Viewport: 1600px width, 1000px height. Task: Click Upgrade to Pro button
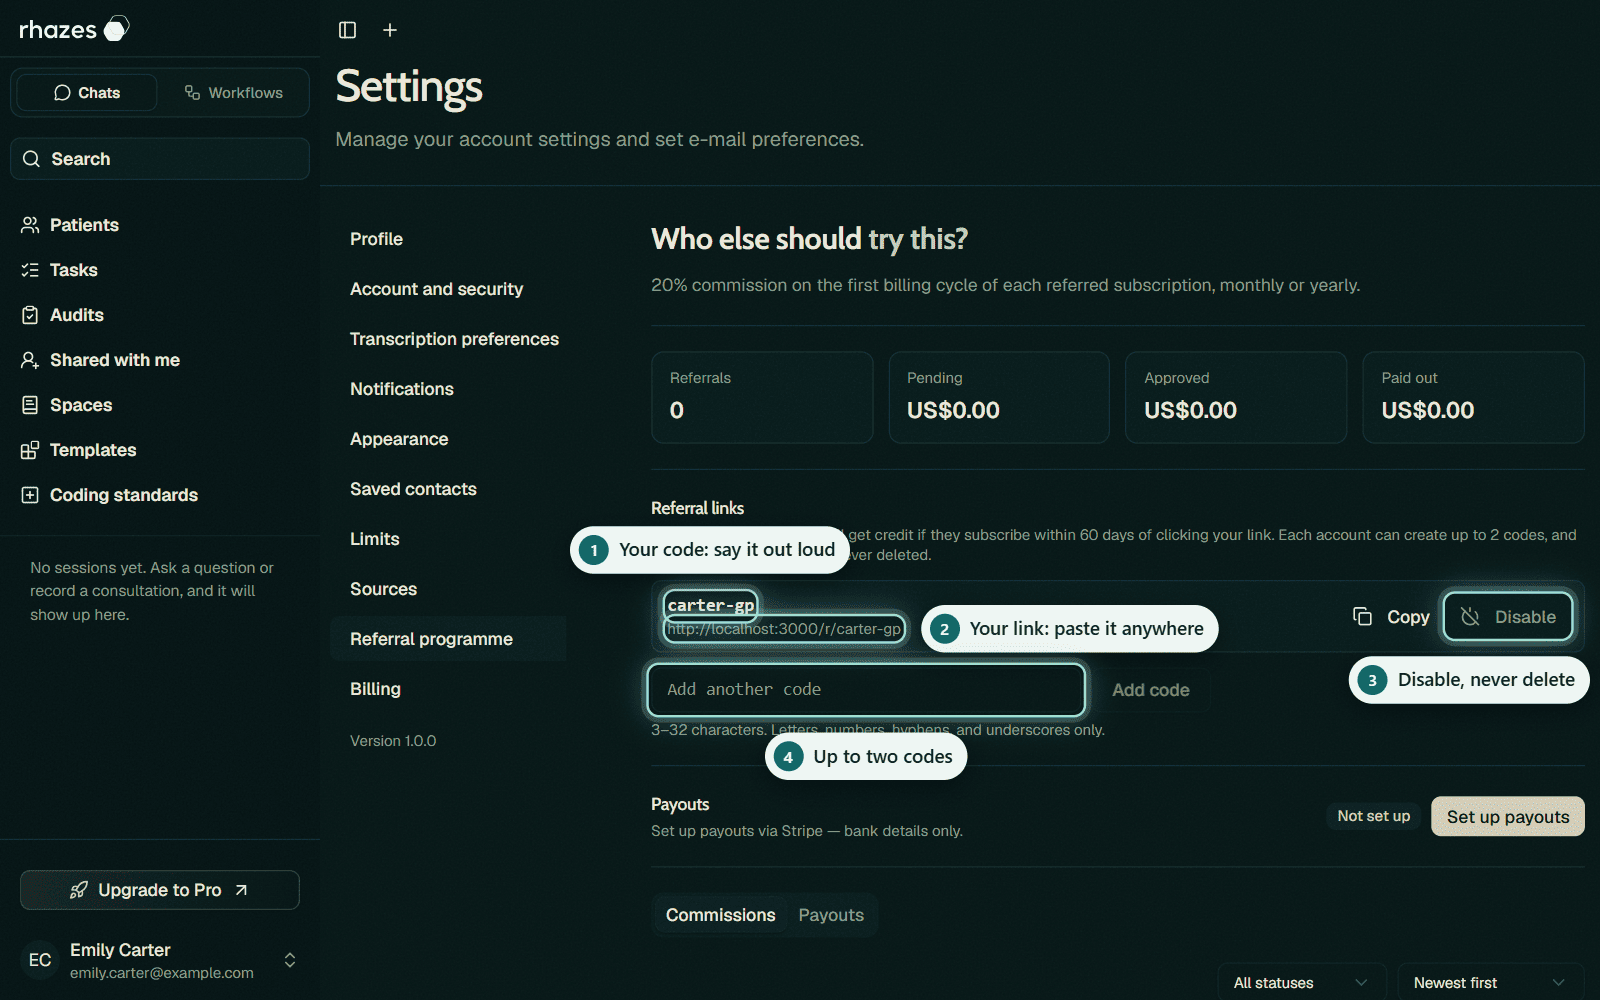(160, 890)
